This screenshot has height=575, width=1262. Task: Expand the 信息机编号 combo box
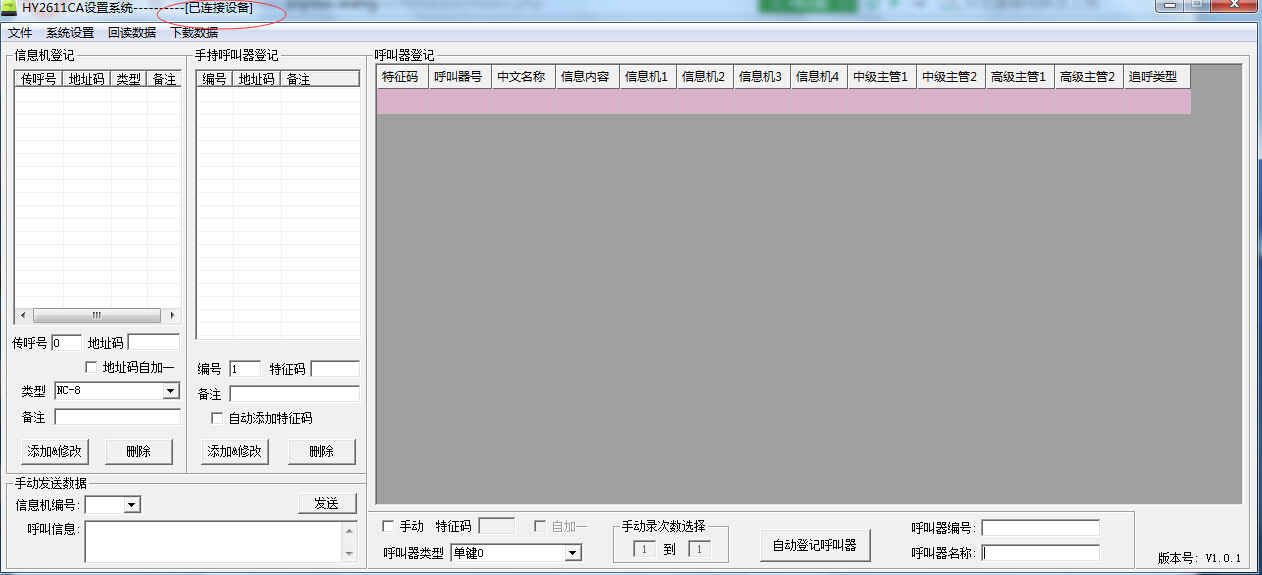[x=132, y=505]
